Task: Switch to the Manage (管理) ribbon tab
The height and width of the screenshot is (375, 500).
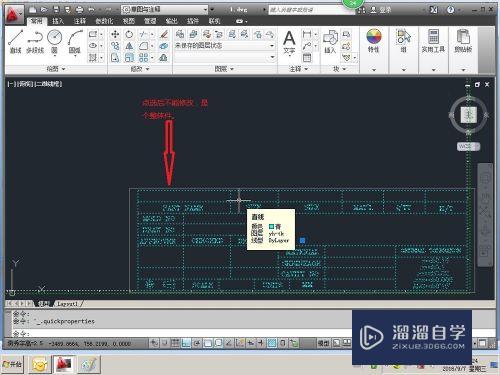Action: coord(150,21)
